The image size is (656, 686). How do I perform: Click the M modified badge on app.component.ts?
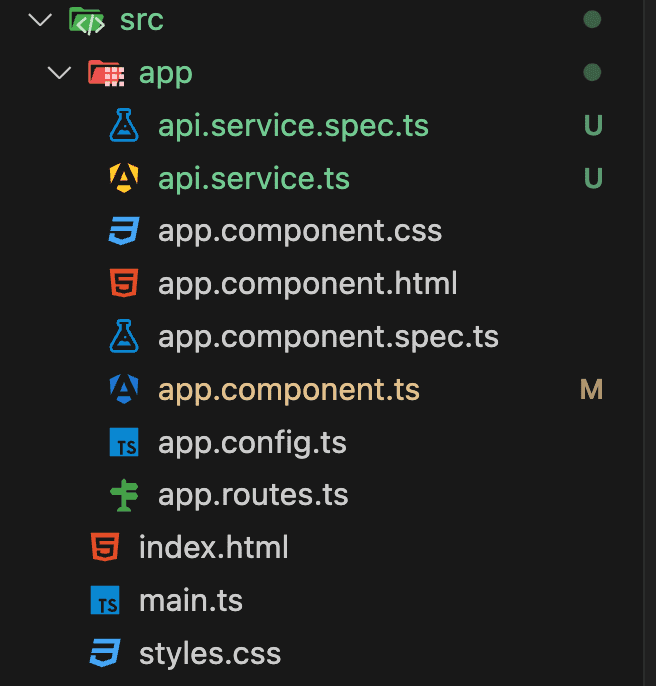tap(591, 390)
